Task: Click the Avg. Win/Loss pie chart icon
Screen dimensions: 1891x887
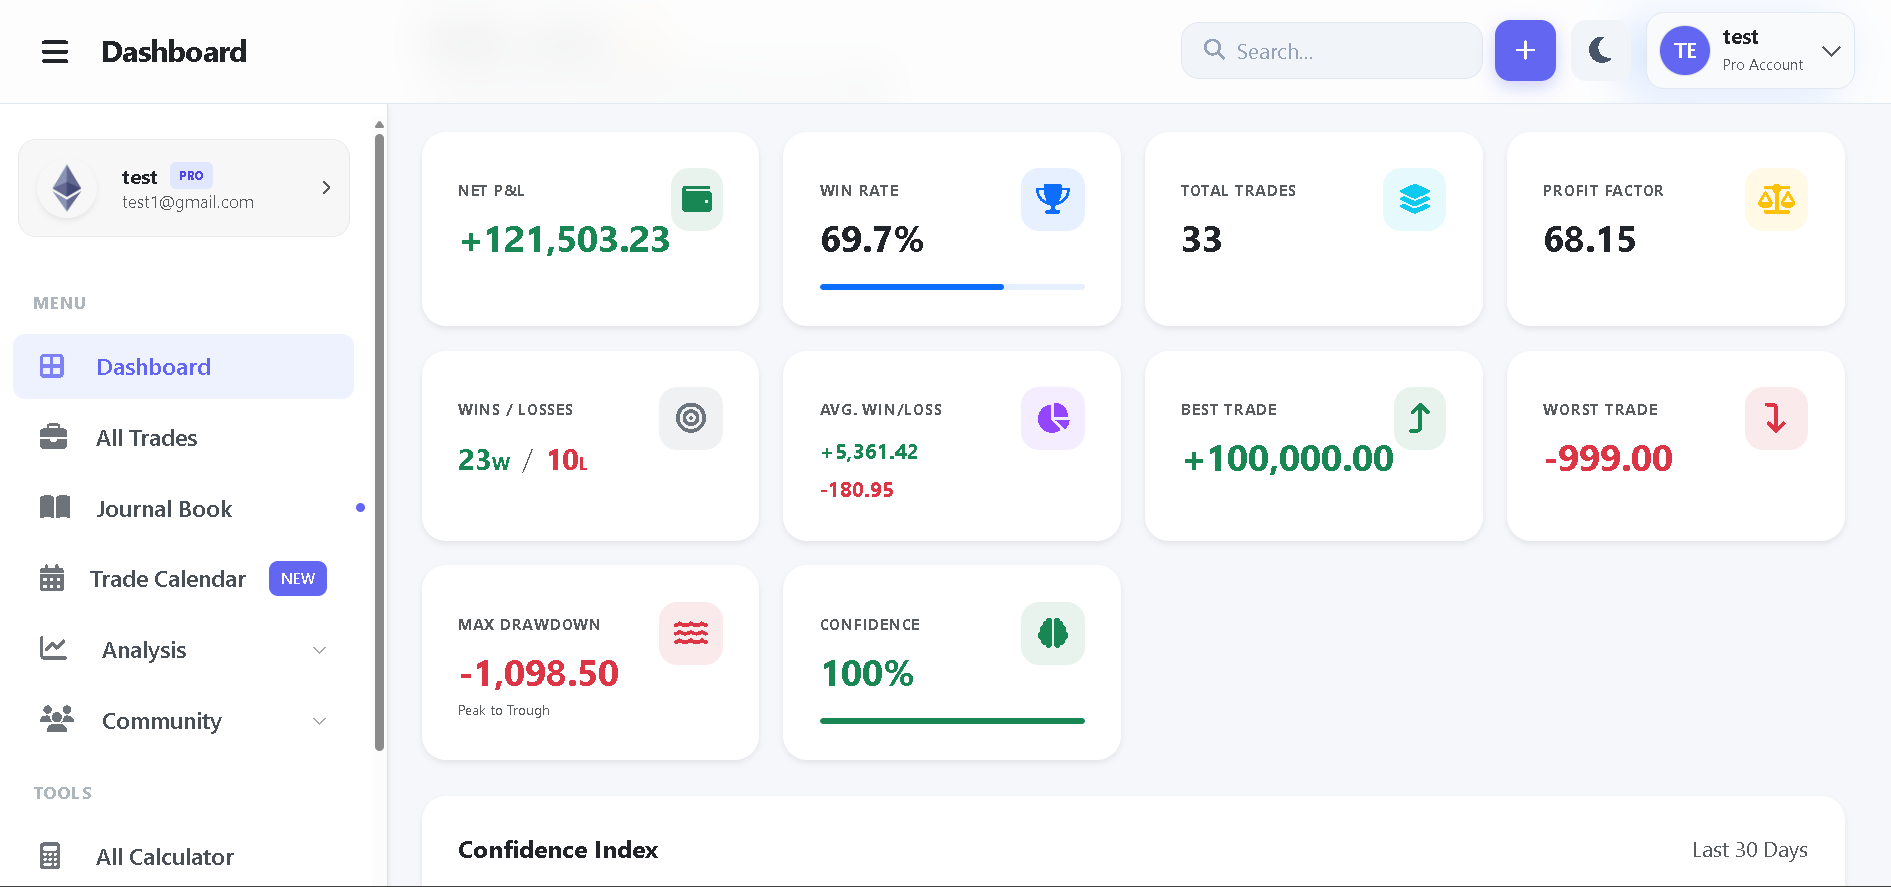Action: pos(1053,418)
